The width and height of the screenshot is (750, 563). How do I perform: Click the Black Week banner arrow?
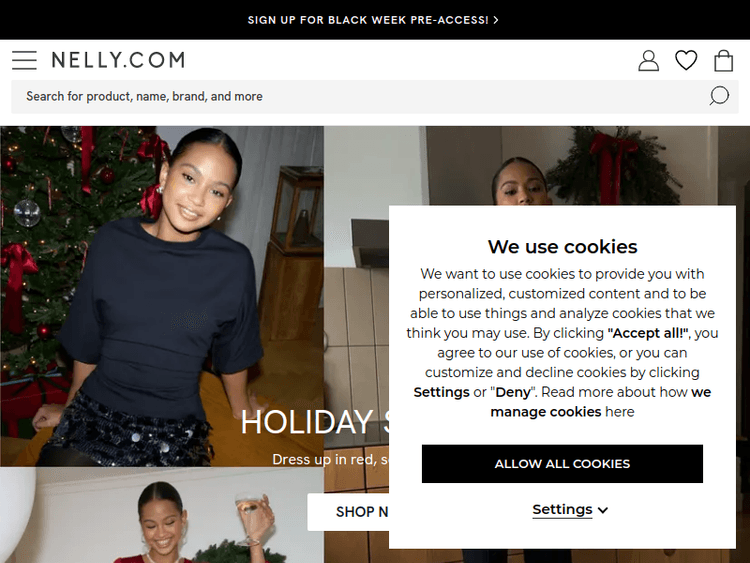(496, 20)
